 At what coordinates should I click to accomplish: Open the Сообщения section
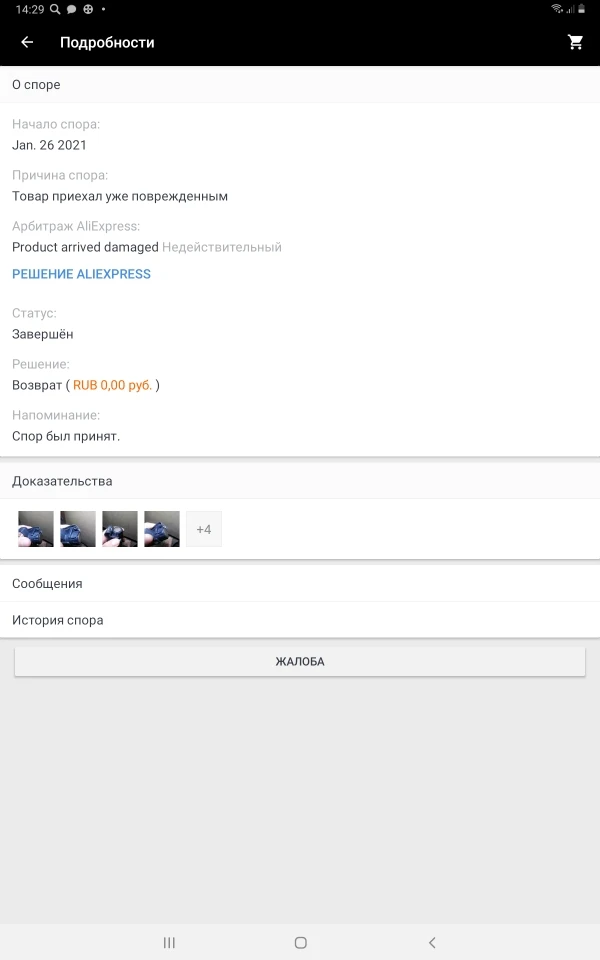point(300,583)
